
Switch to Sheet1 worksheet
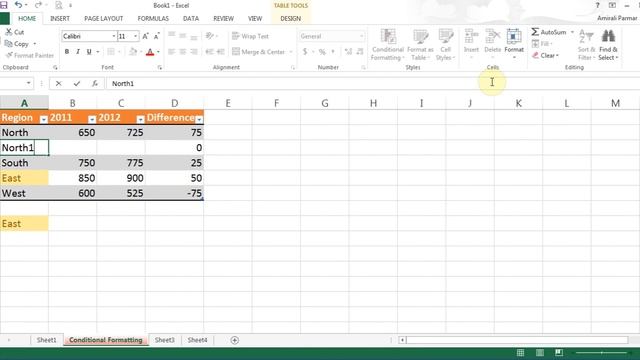coord(47,340)
